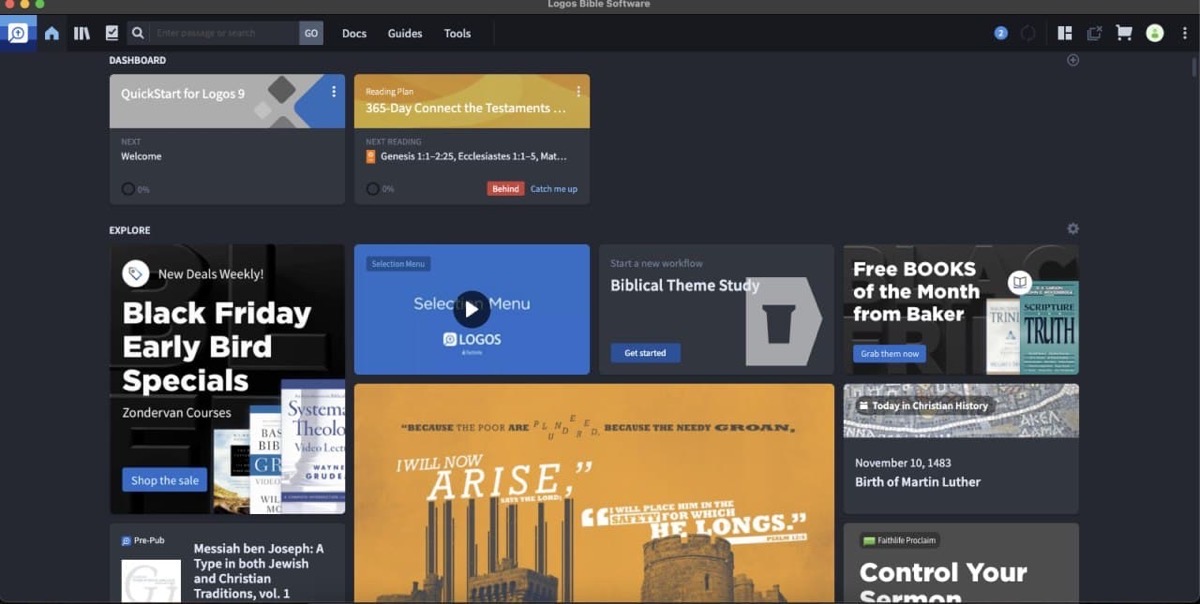Image resolution: width=1200 pixels, height=604 pixels.
Task: Click the vertical scrollbar on the right
Action: pos(1194,70)
